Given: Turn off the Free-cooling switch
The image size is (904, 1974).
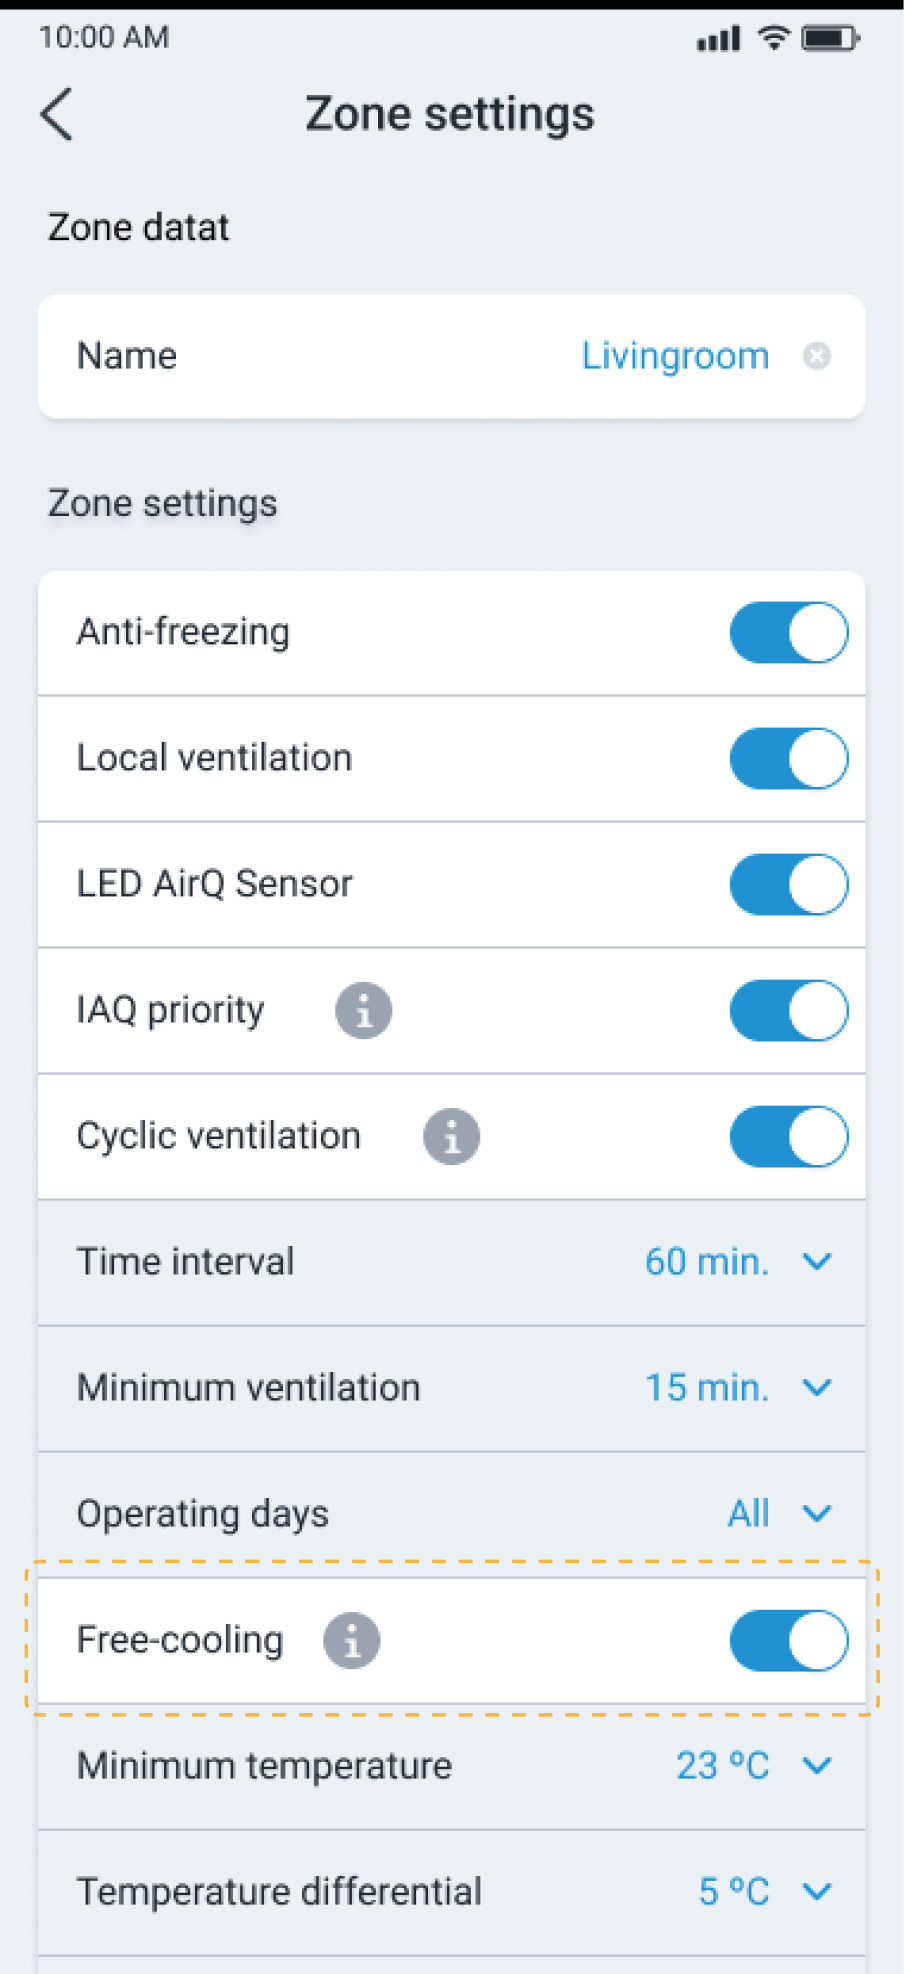Looking at the screenshot, I should pyautogui.click(x=789, y=1640).
